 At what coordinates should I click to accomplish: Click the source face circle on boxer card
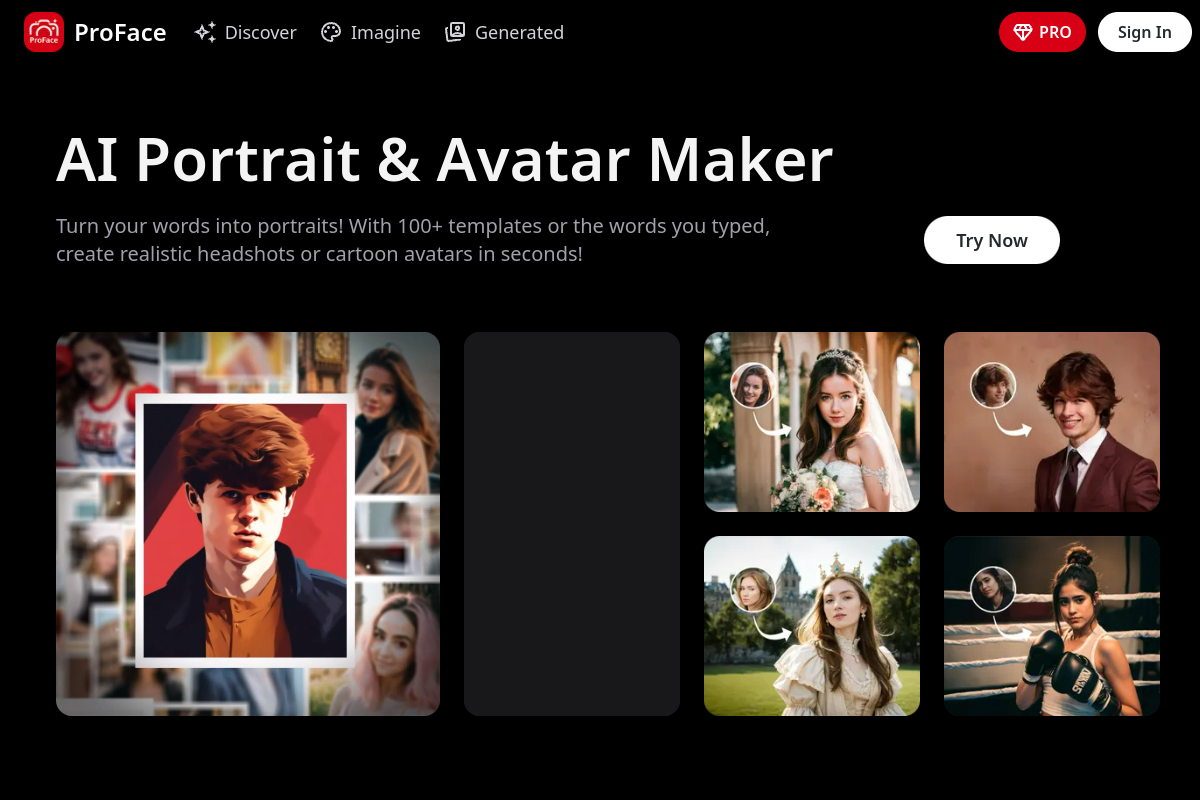pos(993,589)
